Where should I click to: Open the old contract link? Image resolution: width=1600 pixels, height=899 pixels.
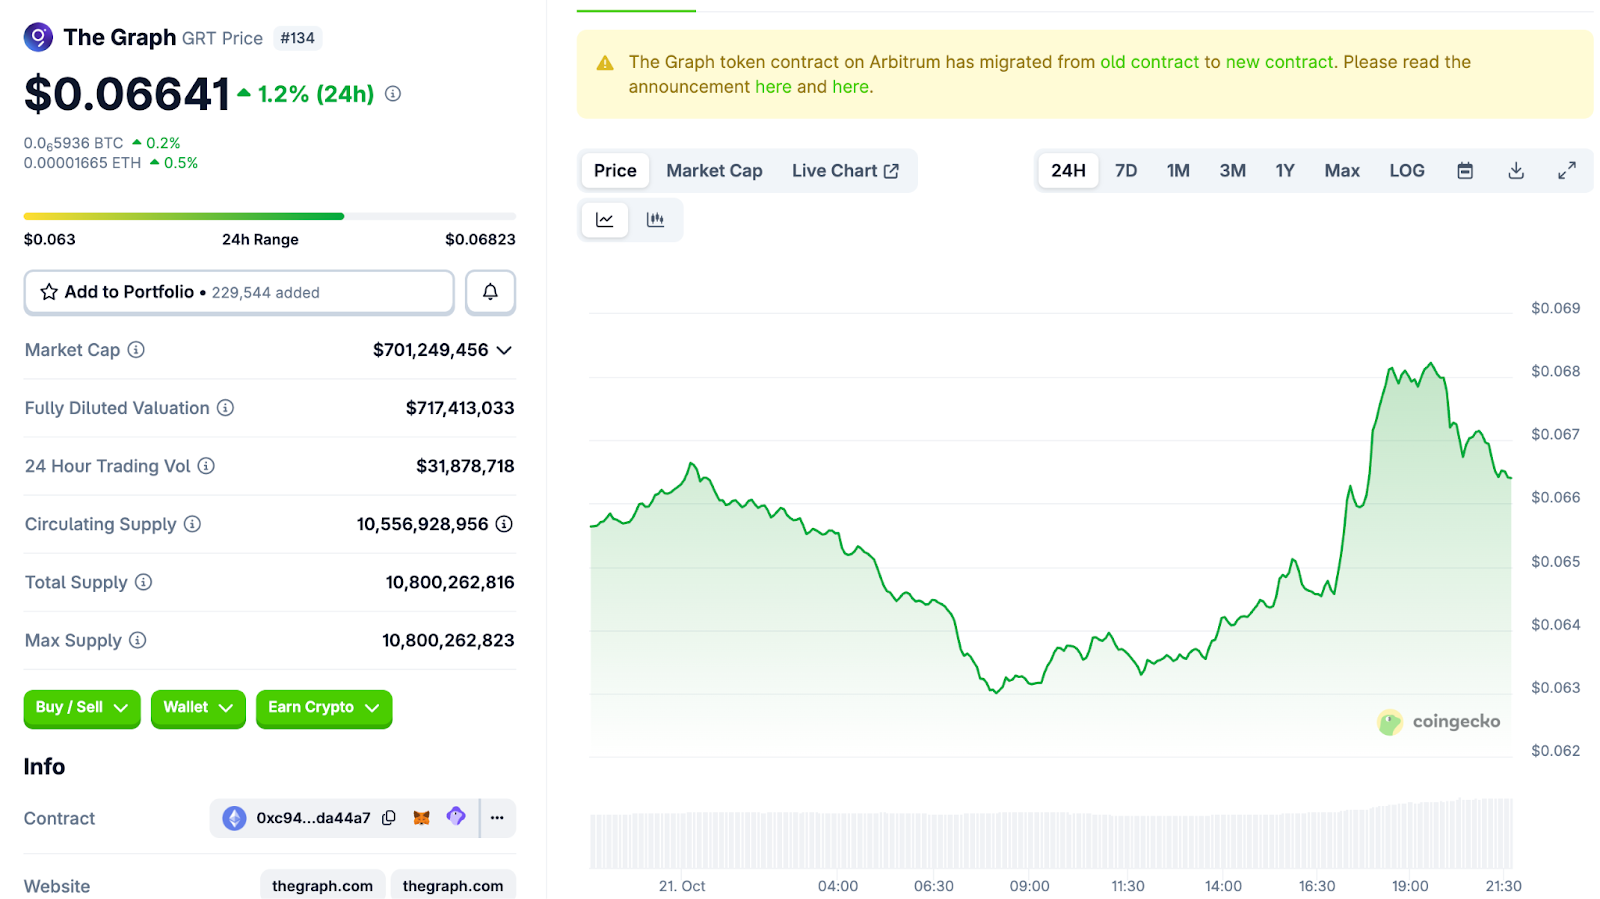click(x=1149, y=62)
